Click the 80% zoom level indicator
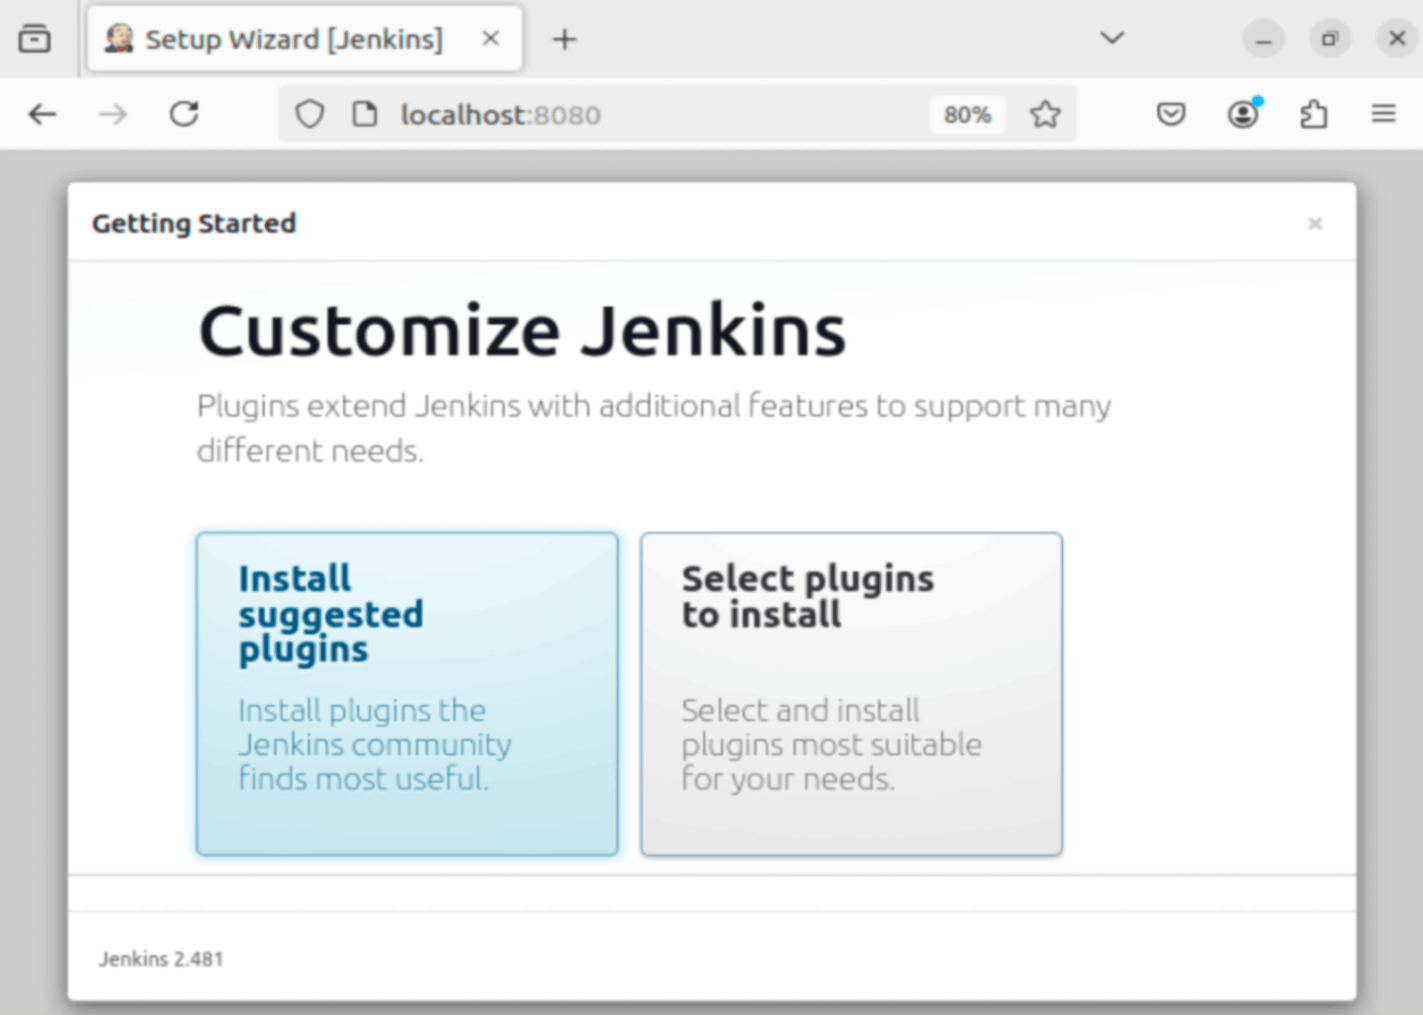 [x=966, y=114]
